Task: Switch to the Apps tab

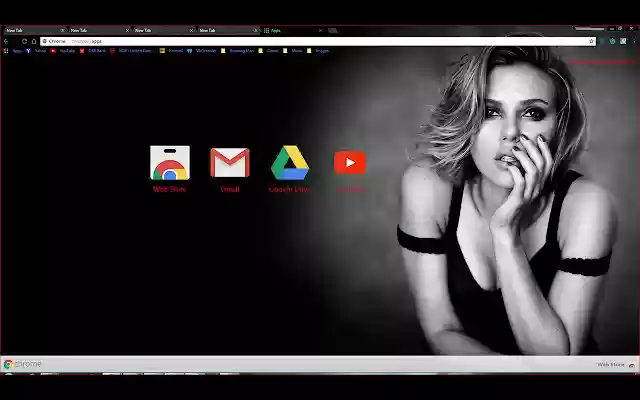Action: 291,31
